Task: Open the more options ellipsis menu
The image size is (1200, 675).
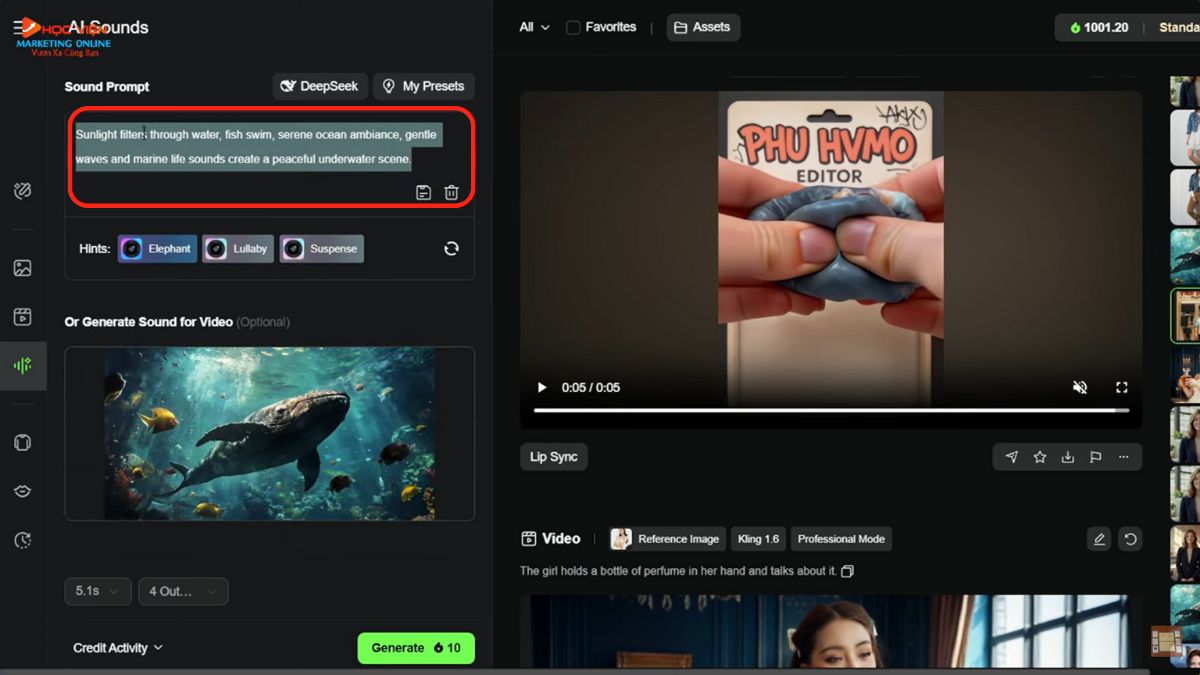Action: (x=1124, y=457)
